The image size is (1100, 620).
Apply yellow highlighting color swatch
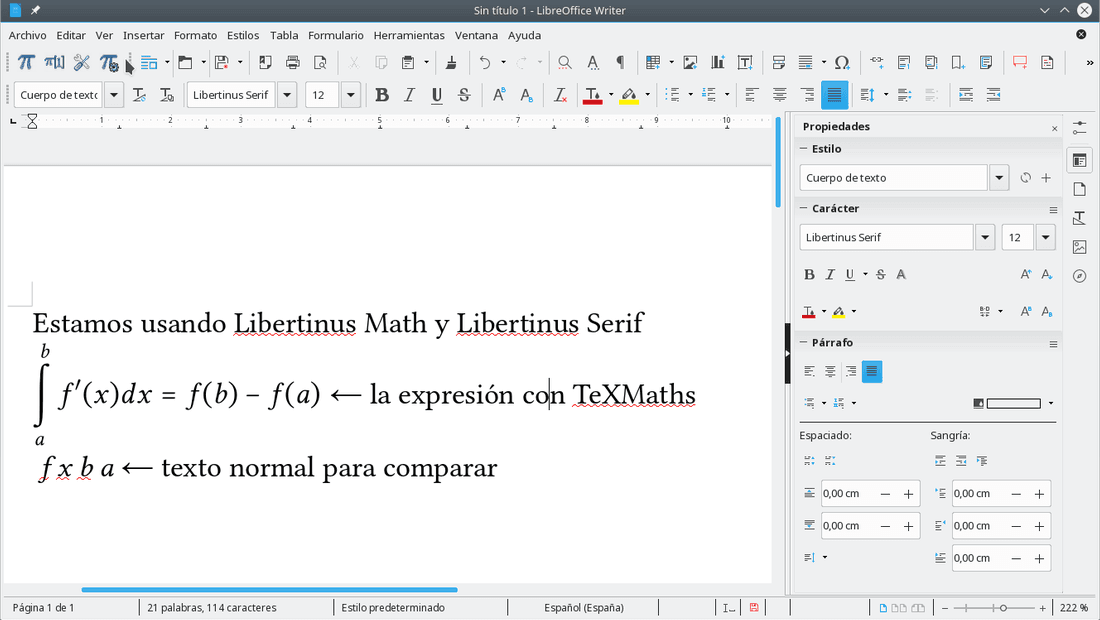click(x=629, y=95)
